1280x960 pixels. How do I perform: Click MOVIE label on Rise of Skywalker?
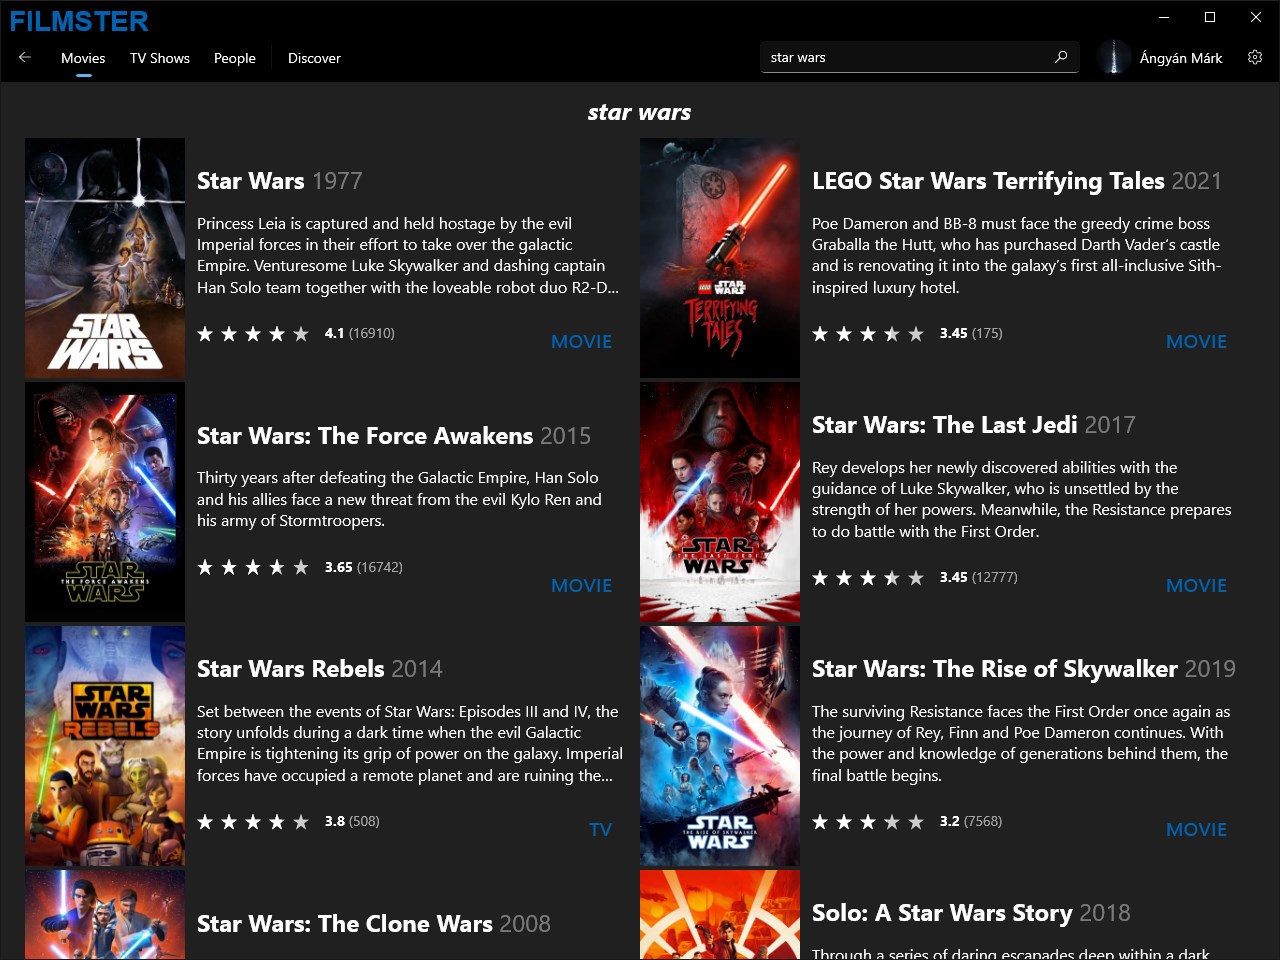[x=1196, y=830]
